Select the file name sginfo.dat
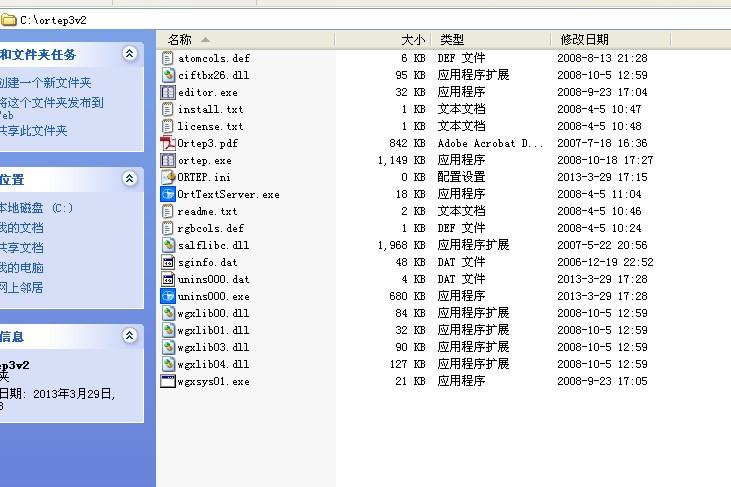 (207, 262)
